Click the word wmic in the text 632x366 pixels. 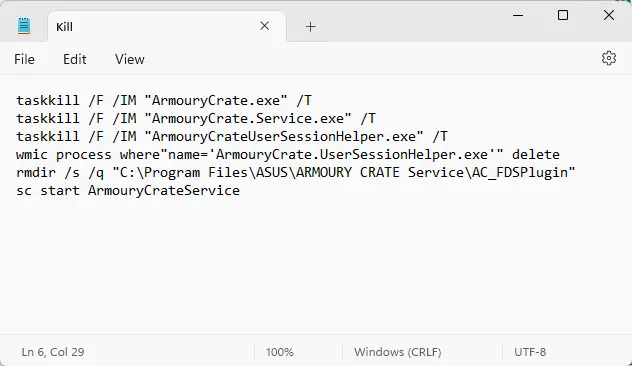(x=32, y=154)
